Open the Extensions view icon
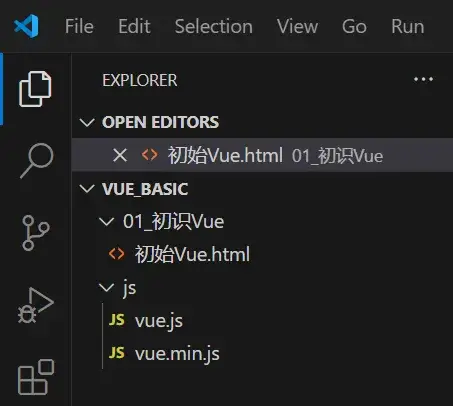453x406 pixels. [x=36, y=377]
